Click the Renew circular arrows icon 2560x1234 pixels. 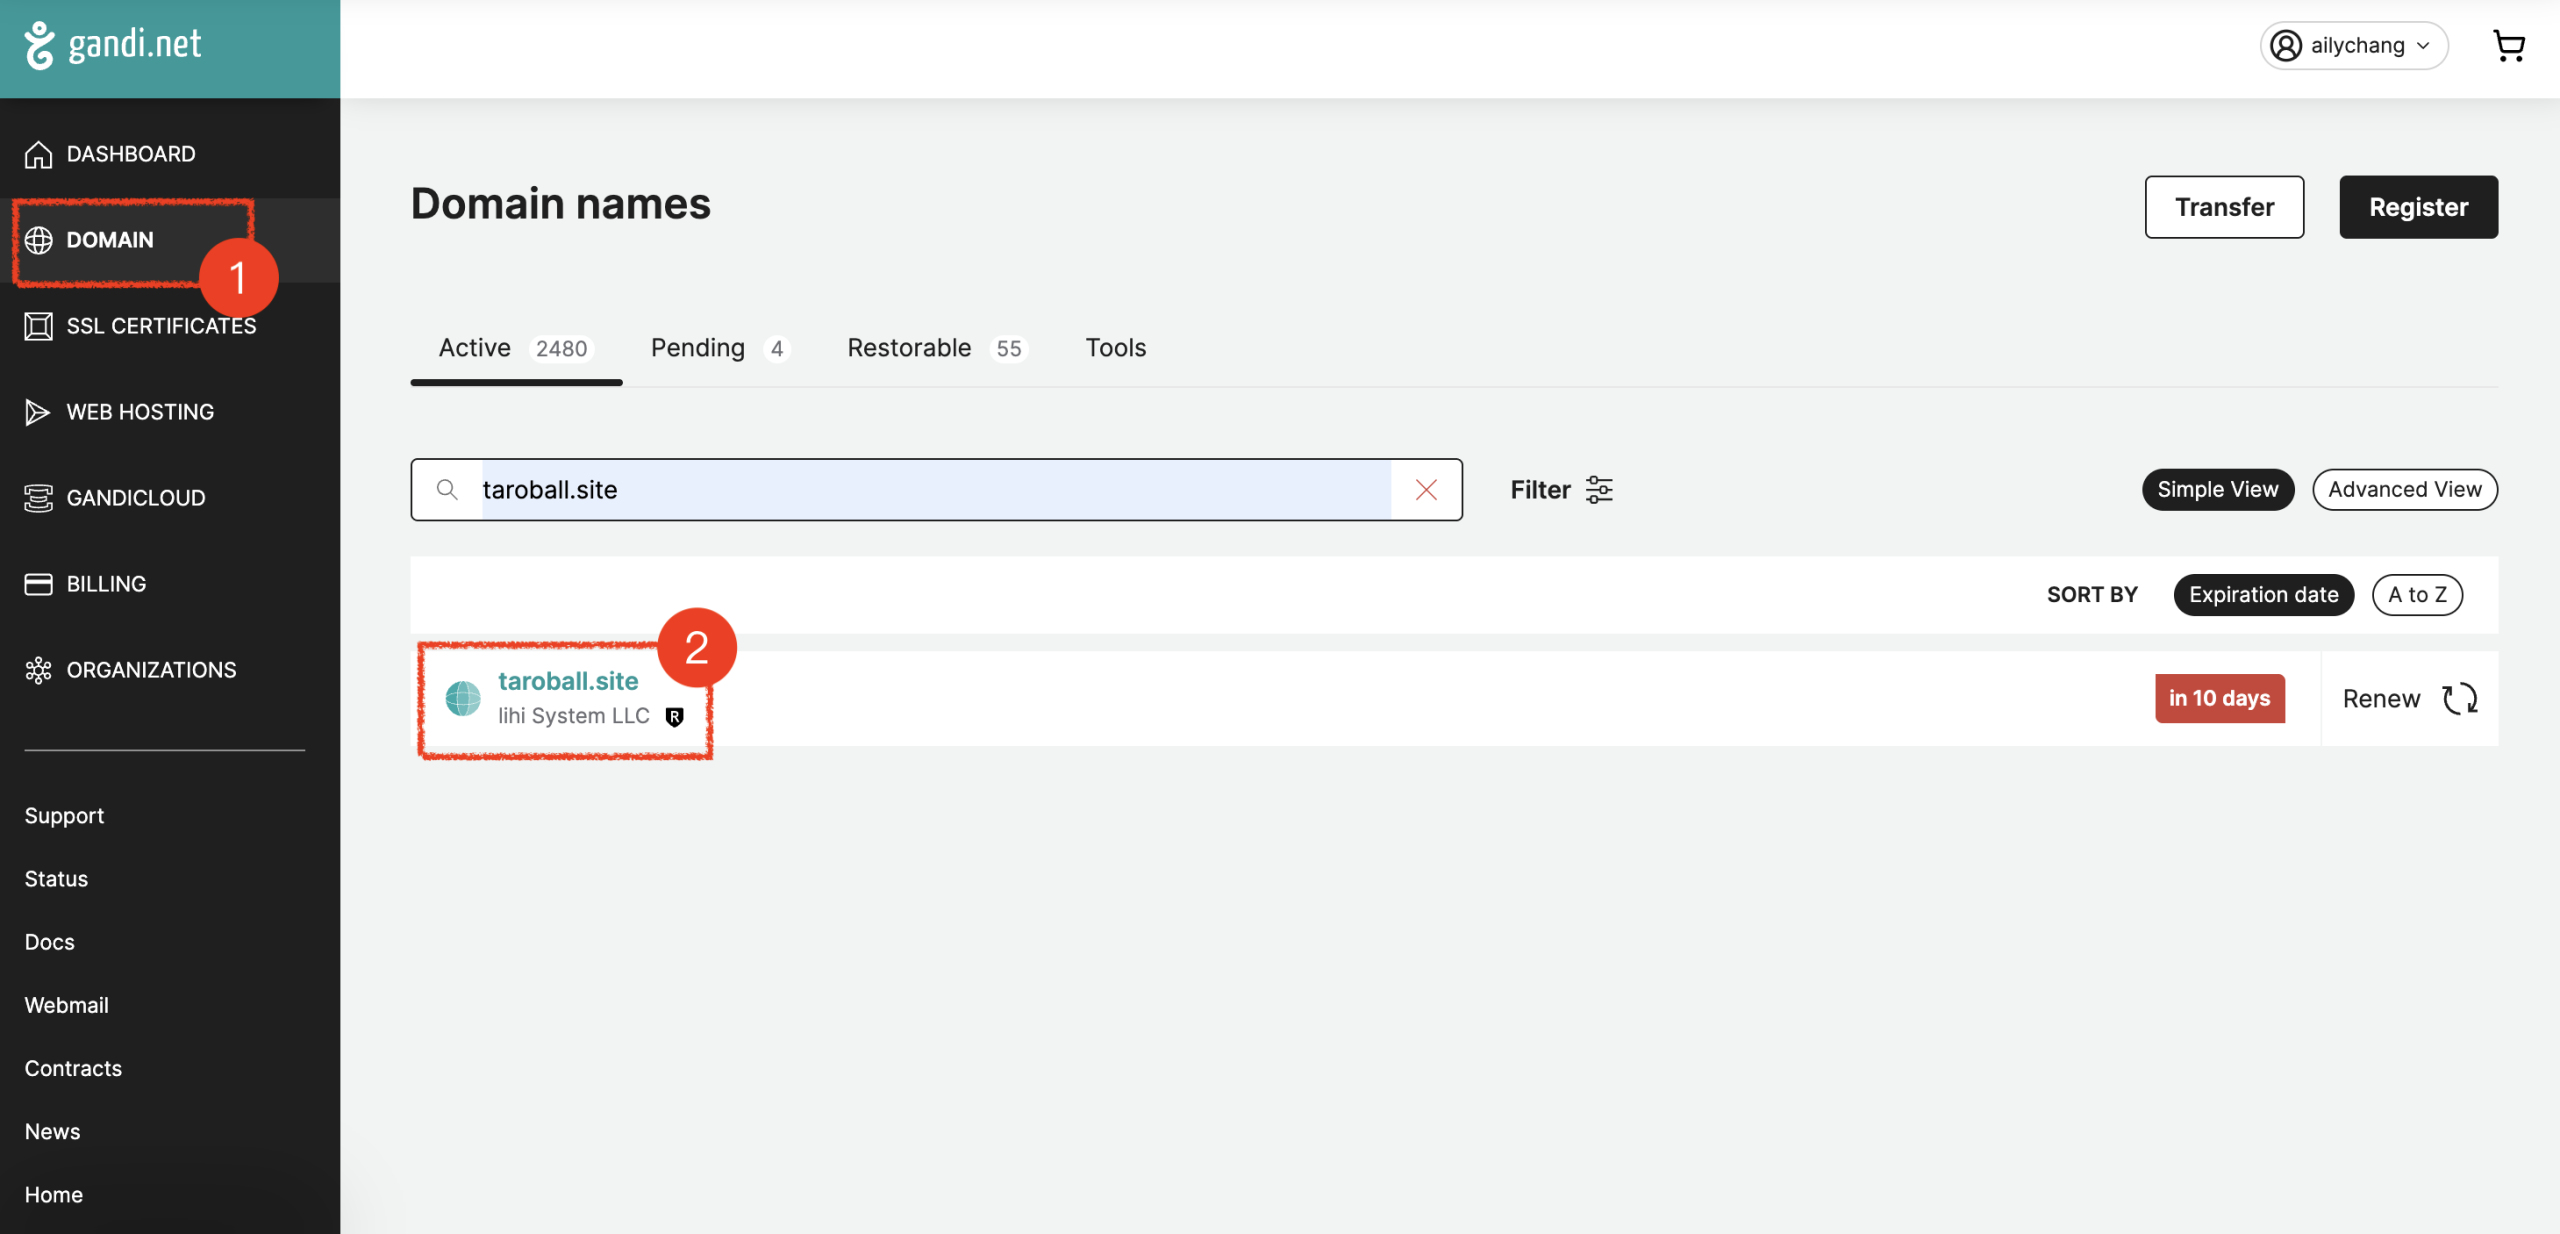click(x=2459, y=698)
